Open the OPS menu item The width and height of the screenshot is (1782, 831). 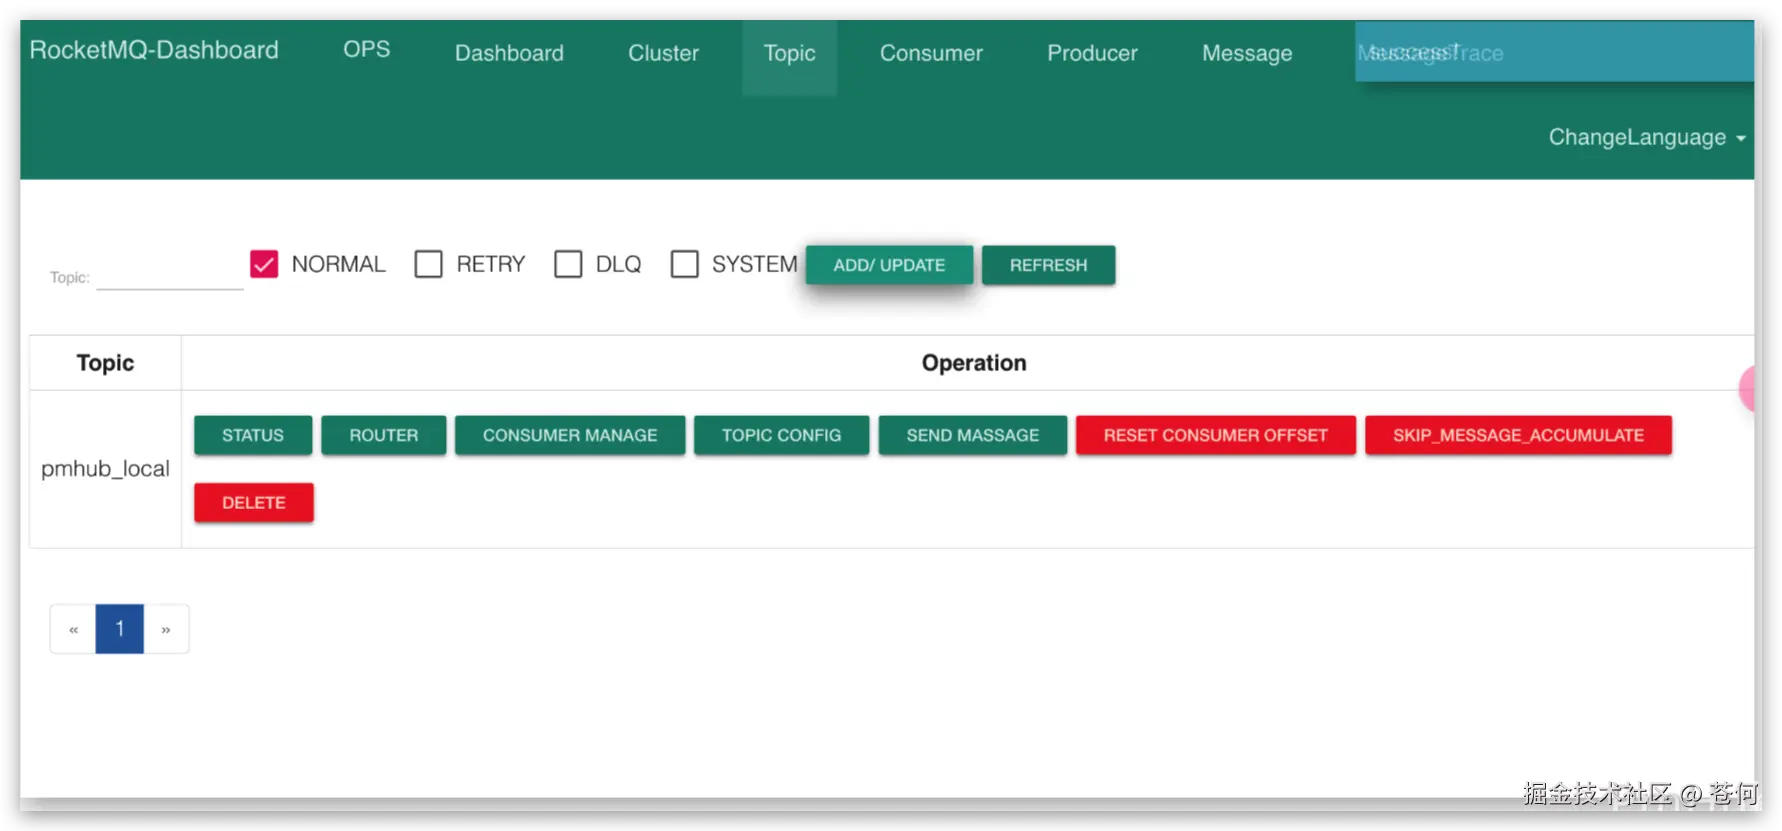click(367, 50)
